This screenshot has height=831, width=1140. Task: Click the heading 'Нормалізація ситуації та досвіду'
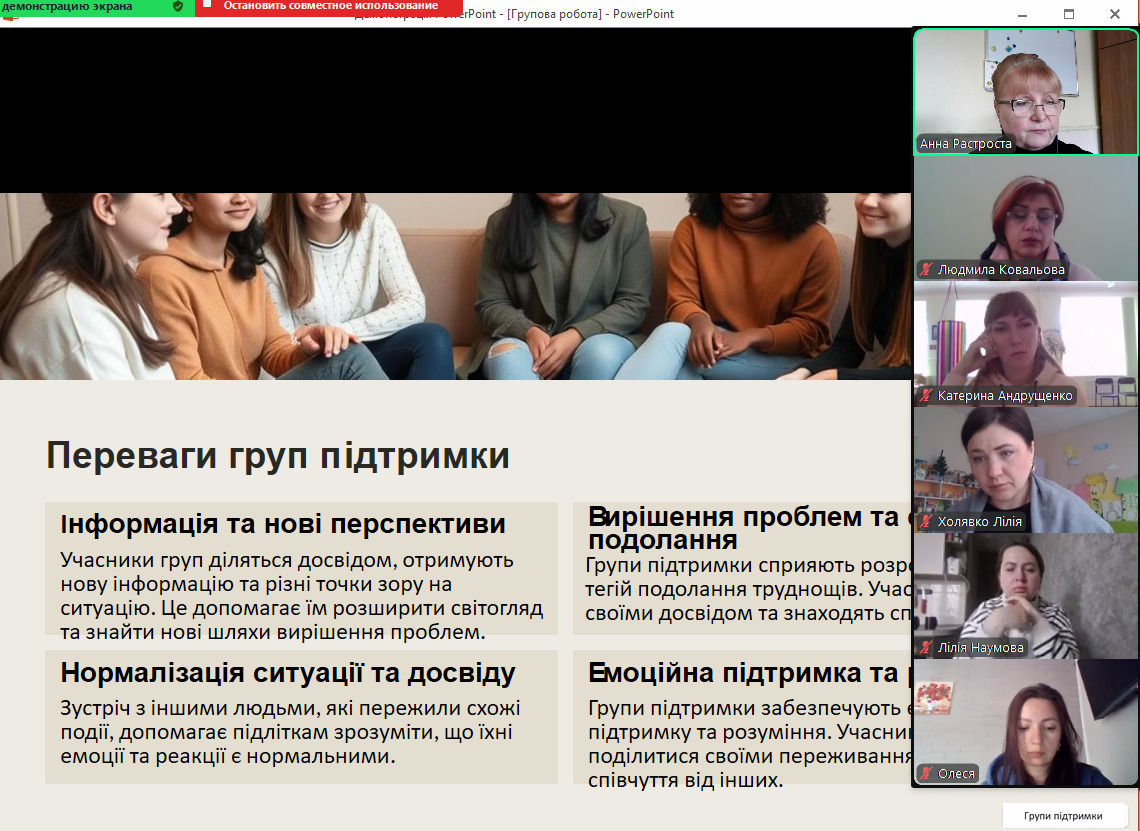pos(288,673)
